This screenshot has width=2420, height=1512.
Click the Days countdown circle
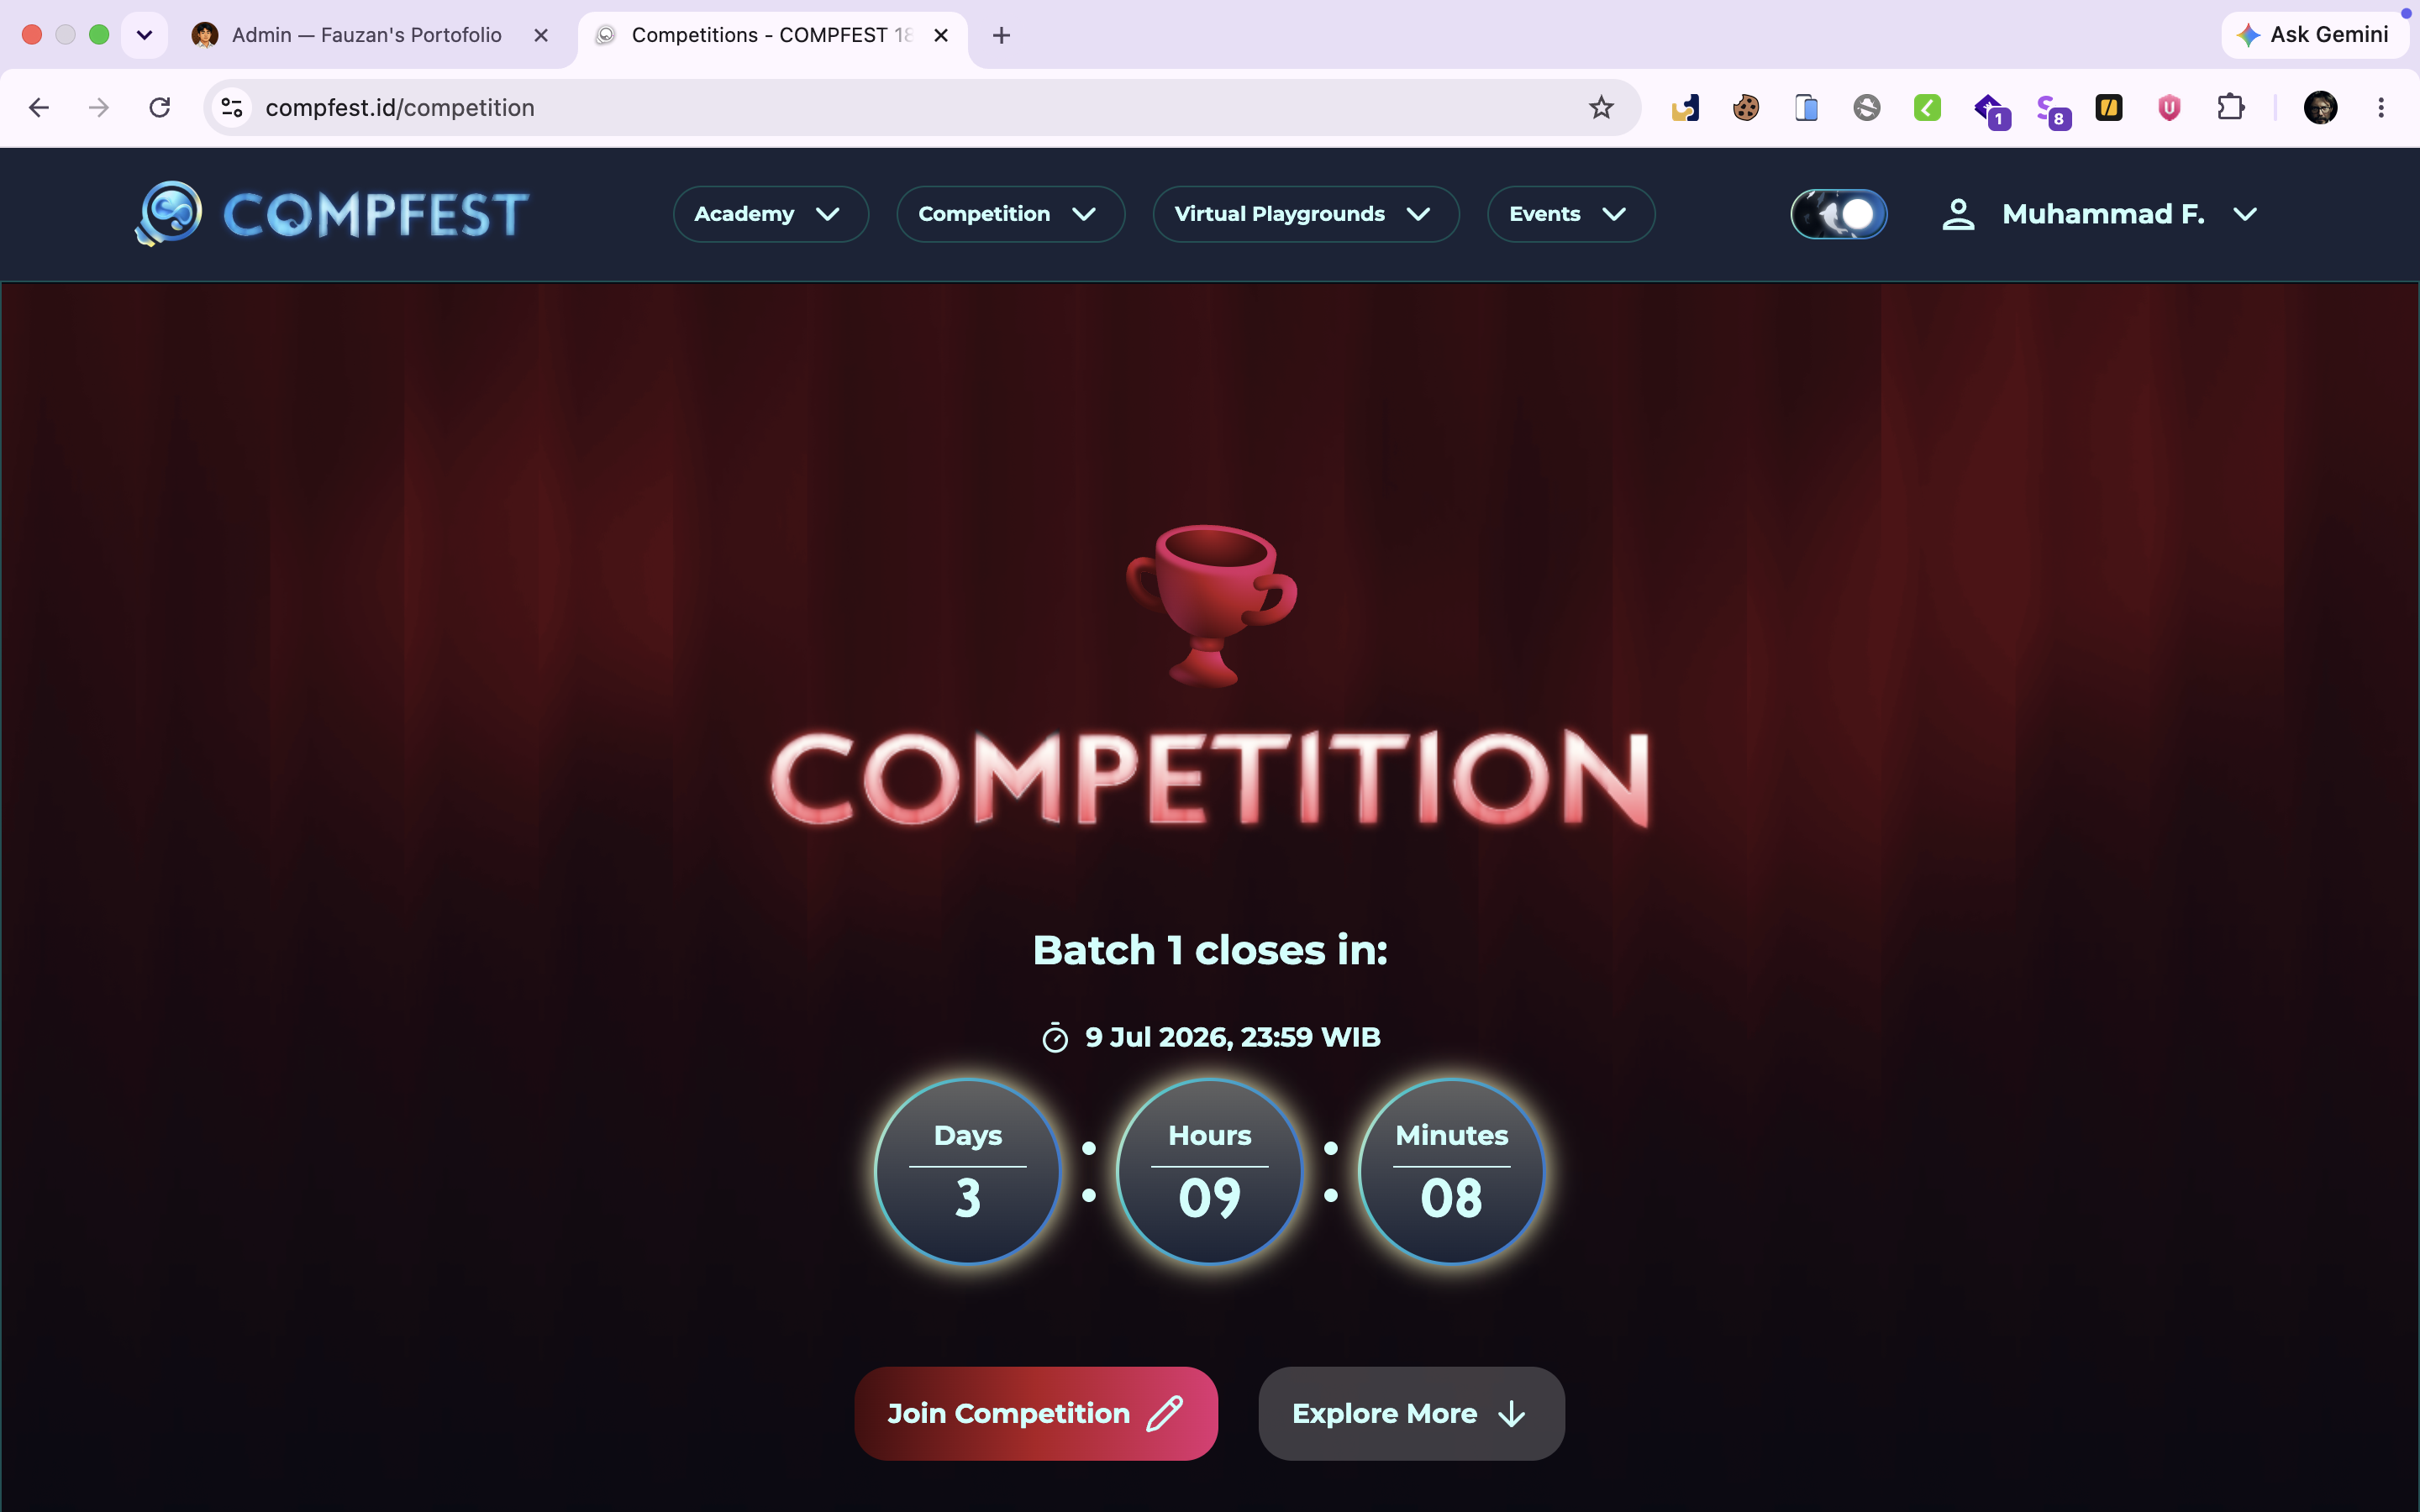967,1171
